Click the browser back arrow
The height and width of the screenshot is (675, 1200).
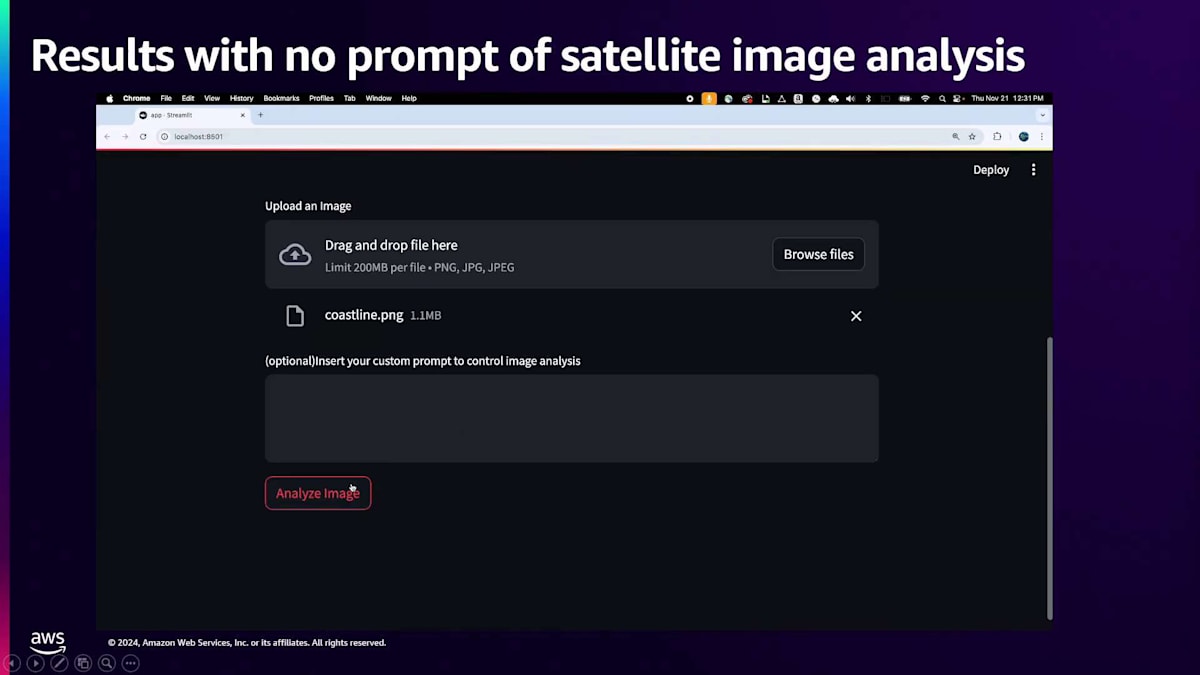click(107, 137)
